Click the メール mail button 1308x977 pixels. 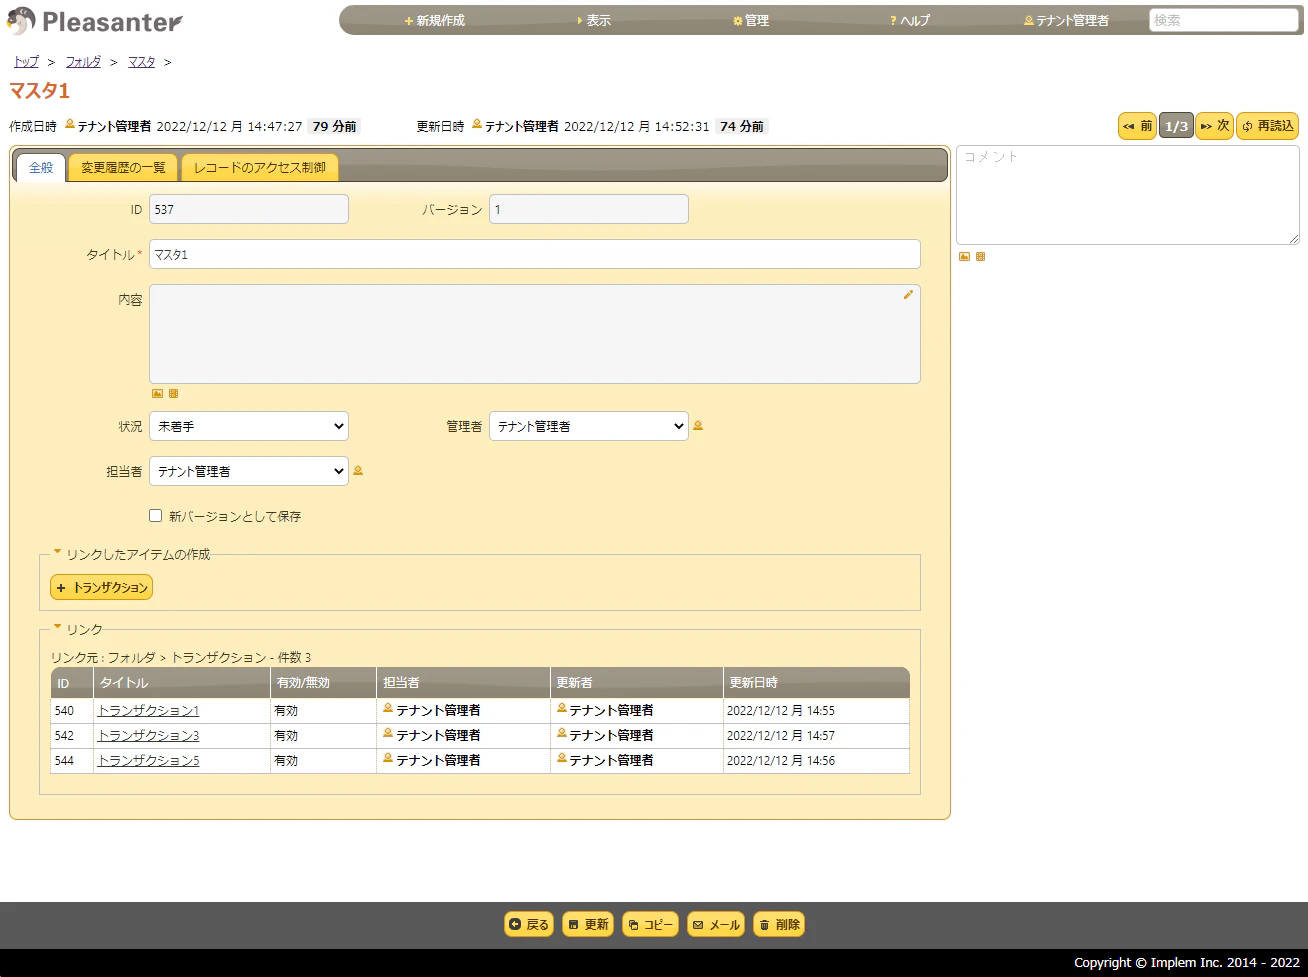716,925
